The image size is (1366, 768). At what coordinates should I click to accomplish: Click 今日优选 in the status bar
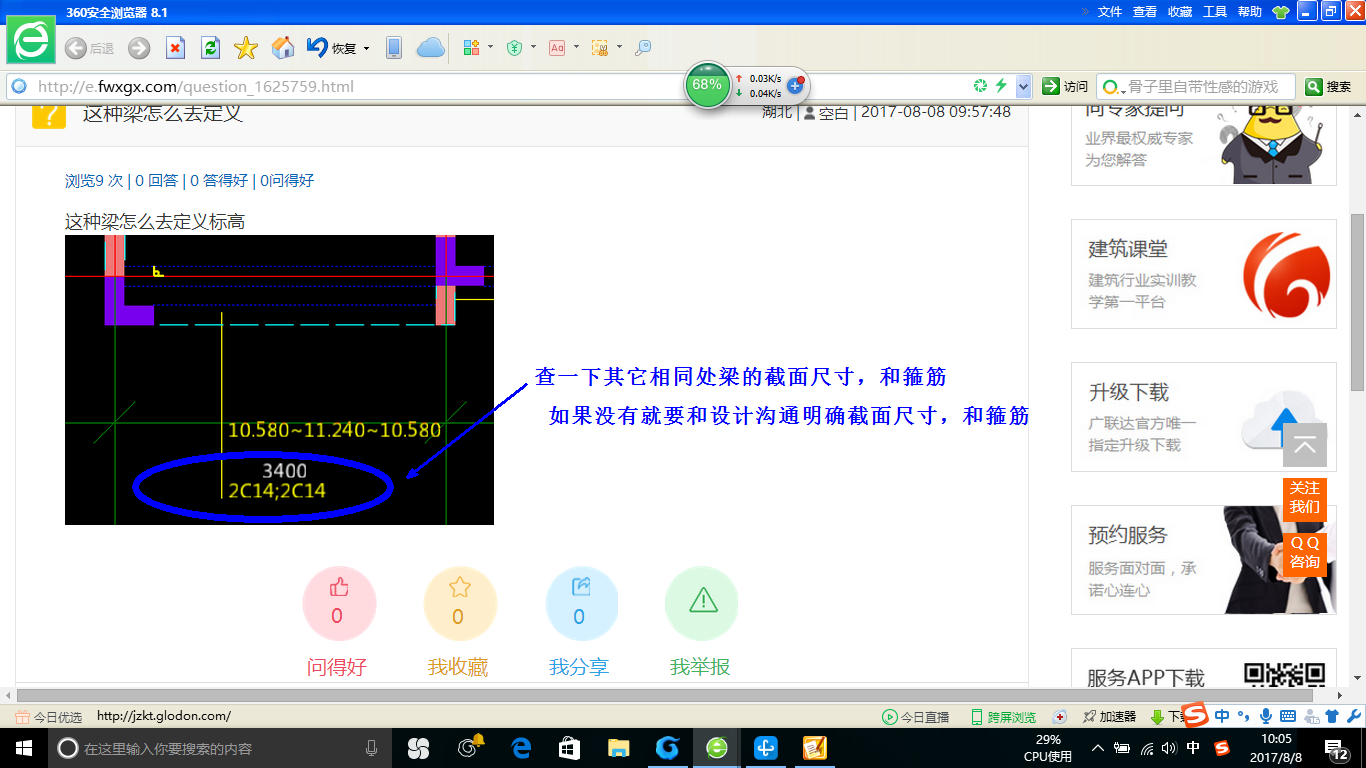50,717
